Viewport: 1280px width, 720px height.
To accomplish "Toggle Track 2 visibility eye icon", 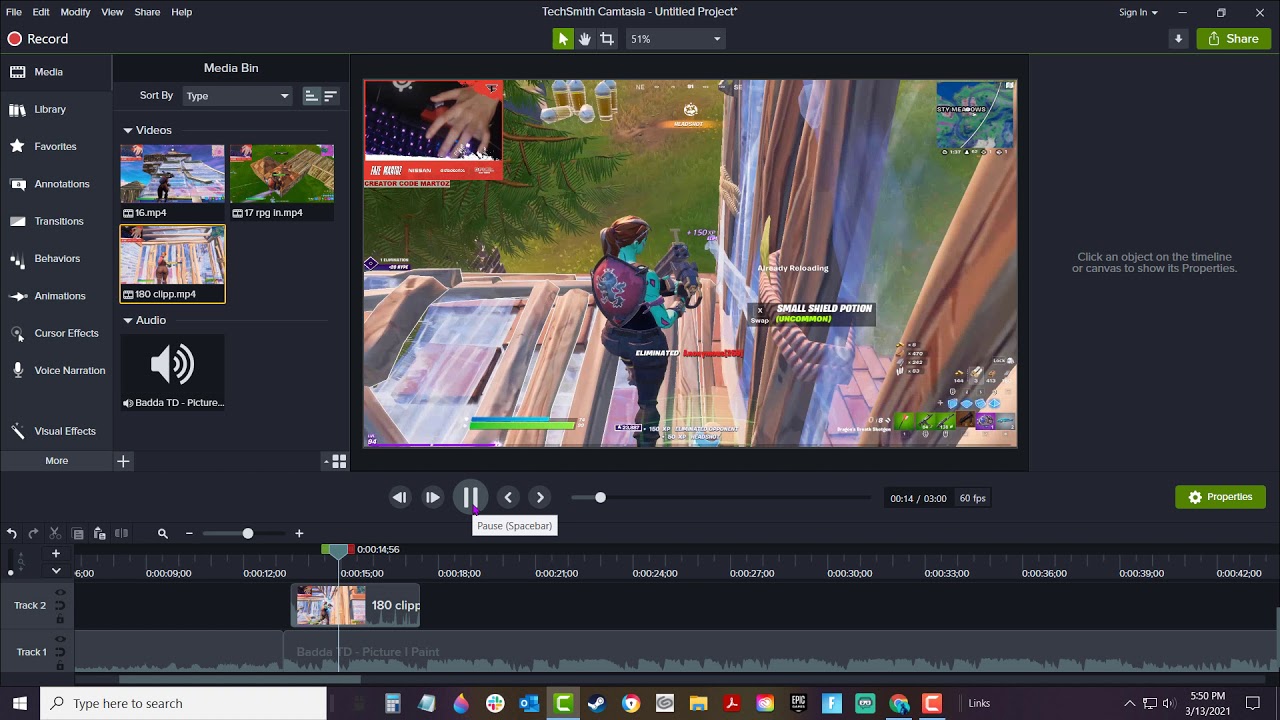I will point(60,593).
